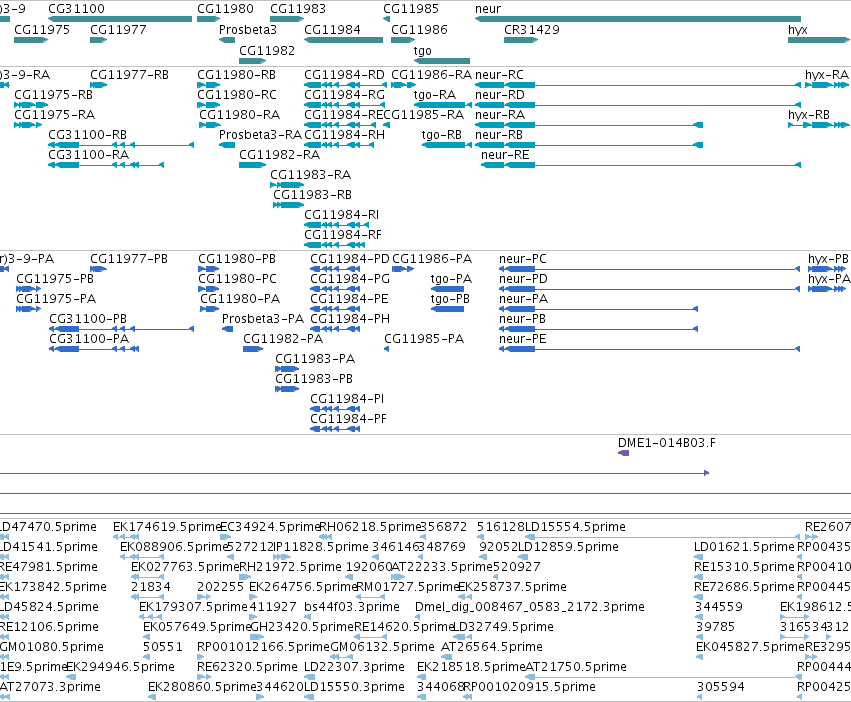Select EST LD47470.5prime
The height and width of the screenshot is (702, 851).
48,527
